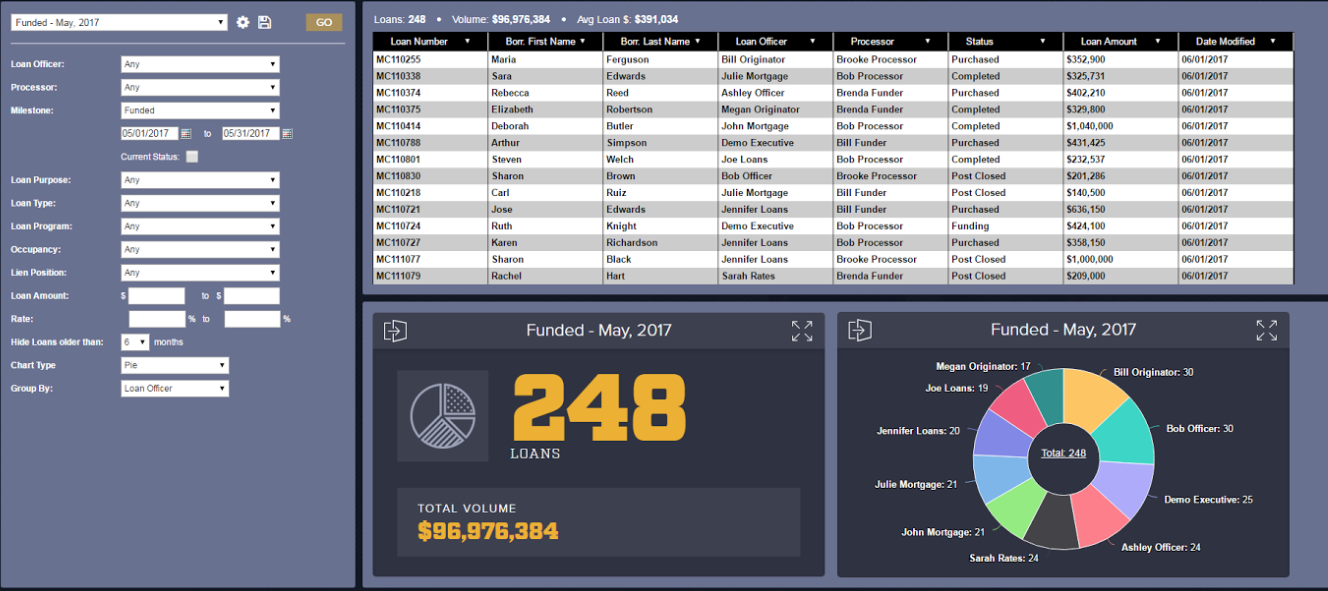Screen dimensions: 1328x591
Task: Open Hide Loans older than months dropdown
Action: click(x=135, y=342)
